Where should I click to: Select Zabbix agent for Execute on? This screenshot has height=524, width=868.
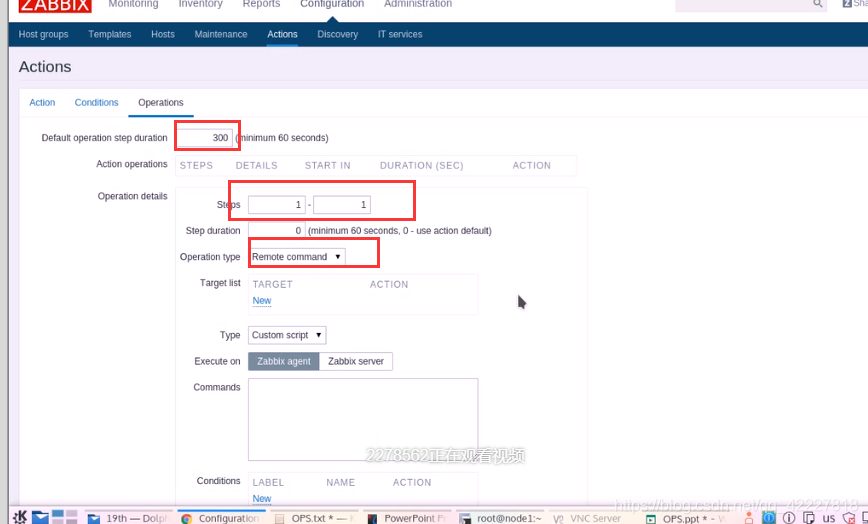click(283, 361)
